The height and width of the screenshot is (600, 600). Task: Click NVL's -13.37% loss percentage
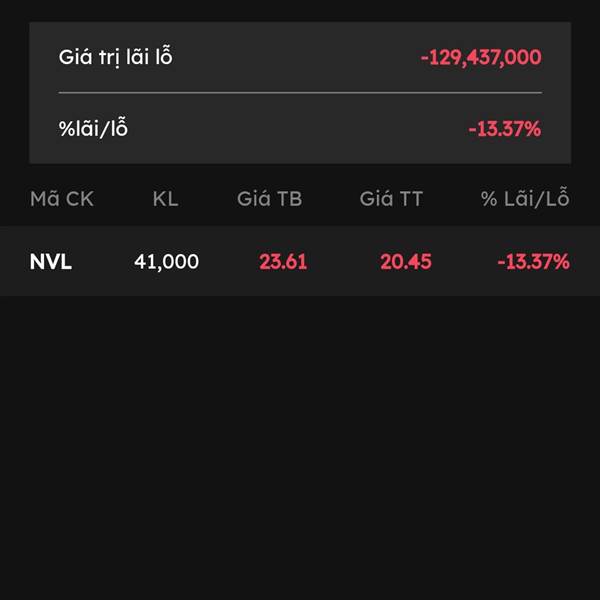(x=533, y=262)
